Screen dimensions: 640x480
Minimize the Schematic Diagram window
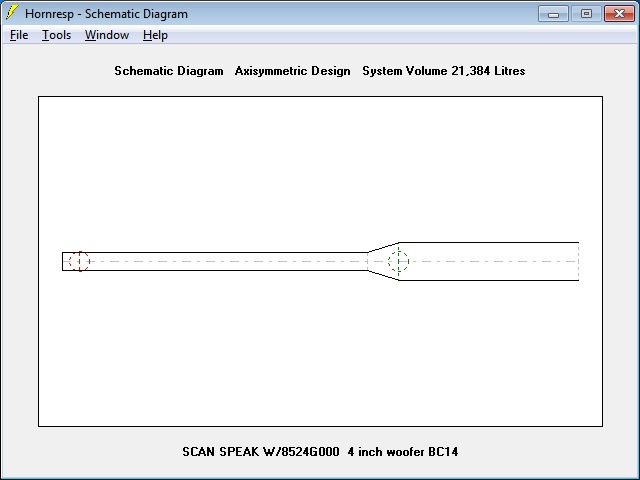coord(553,13)
